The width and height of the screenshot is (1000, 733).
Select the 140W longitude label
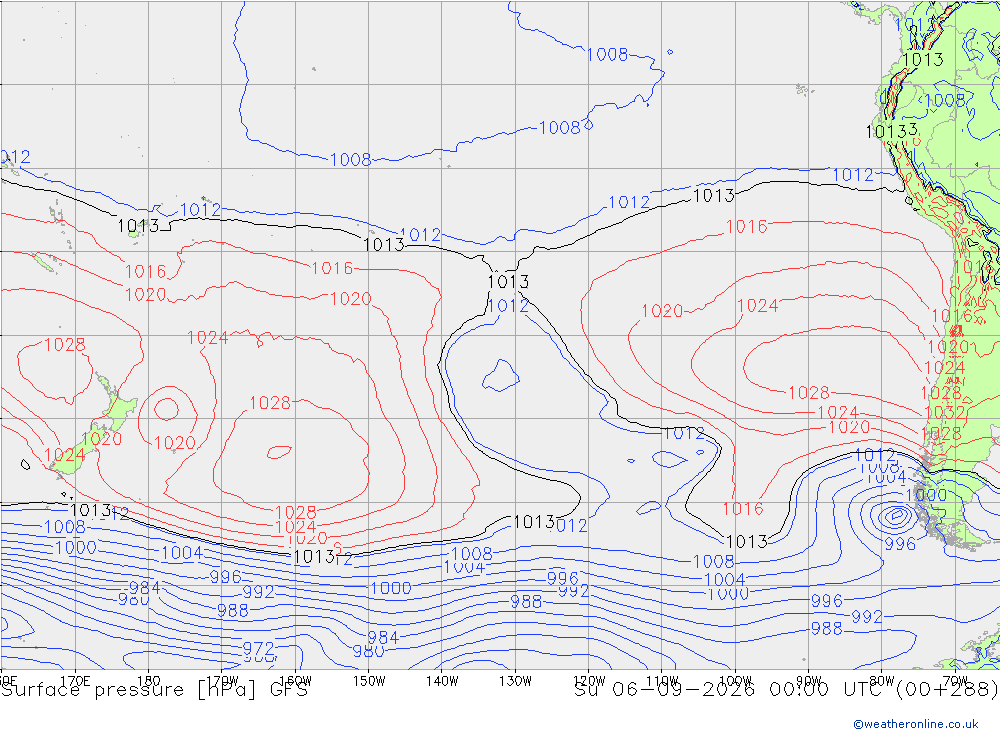[x=442, y=681]
